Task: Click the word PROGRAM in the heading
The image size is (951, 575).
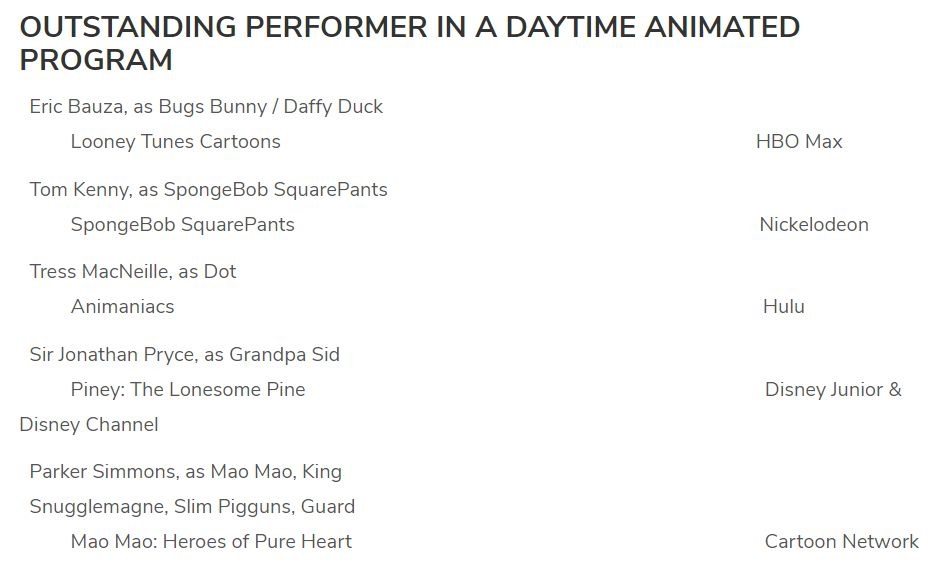Action: (96, 60)
